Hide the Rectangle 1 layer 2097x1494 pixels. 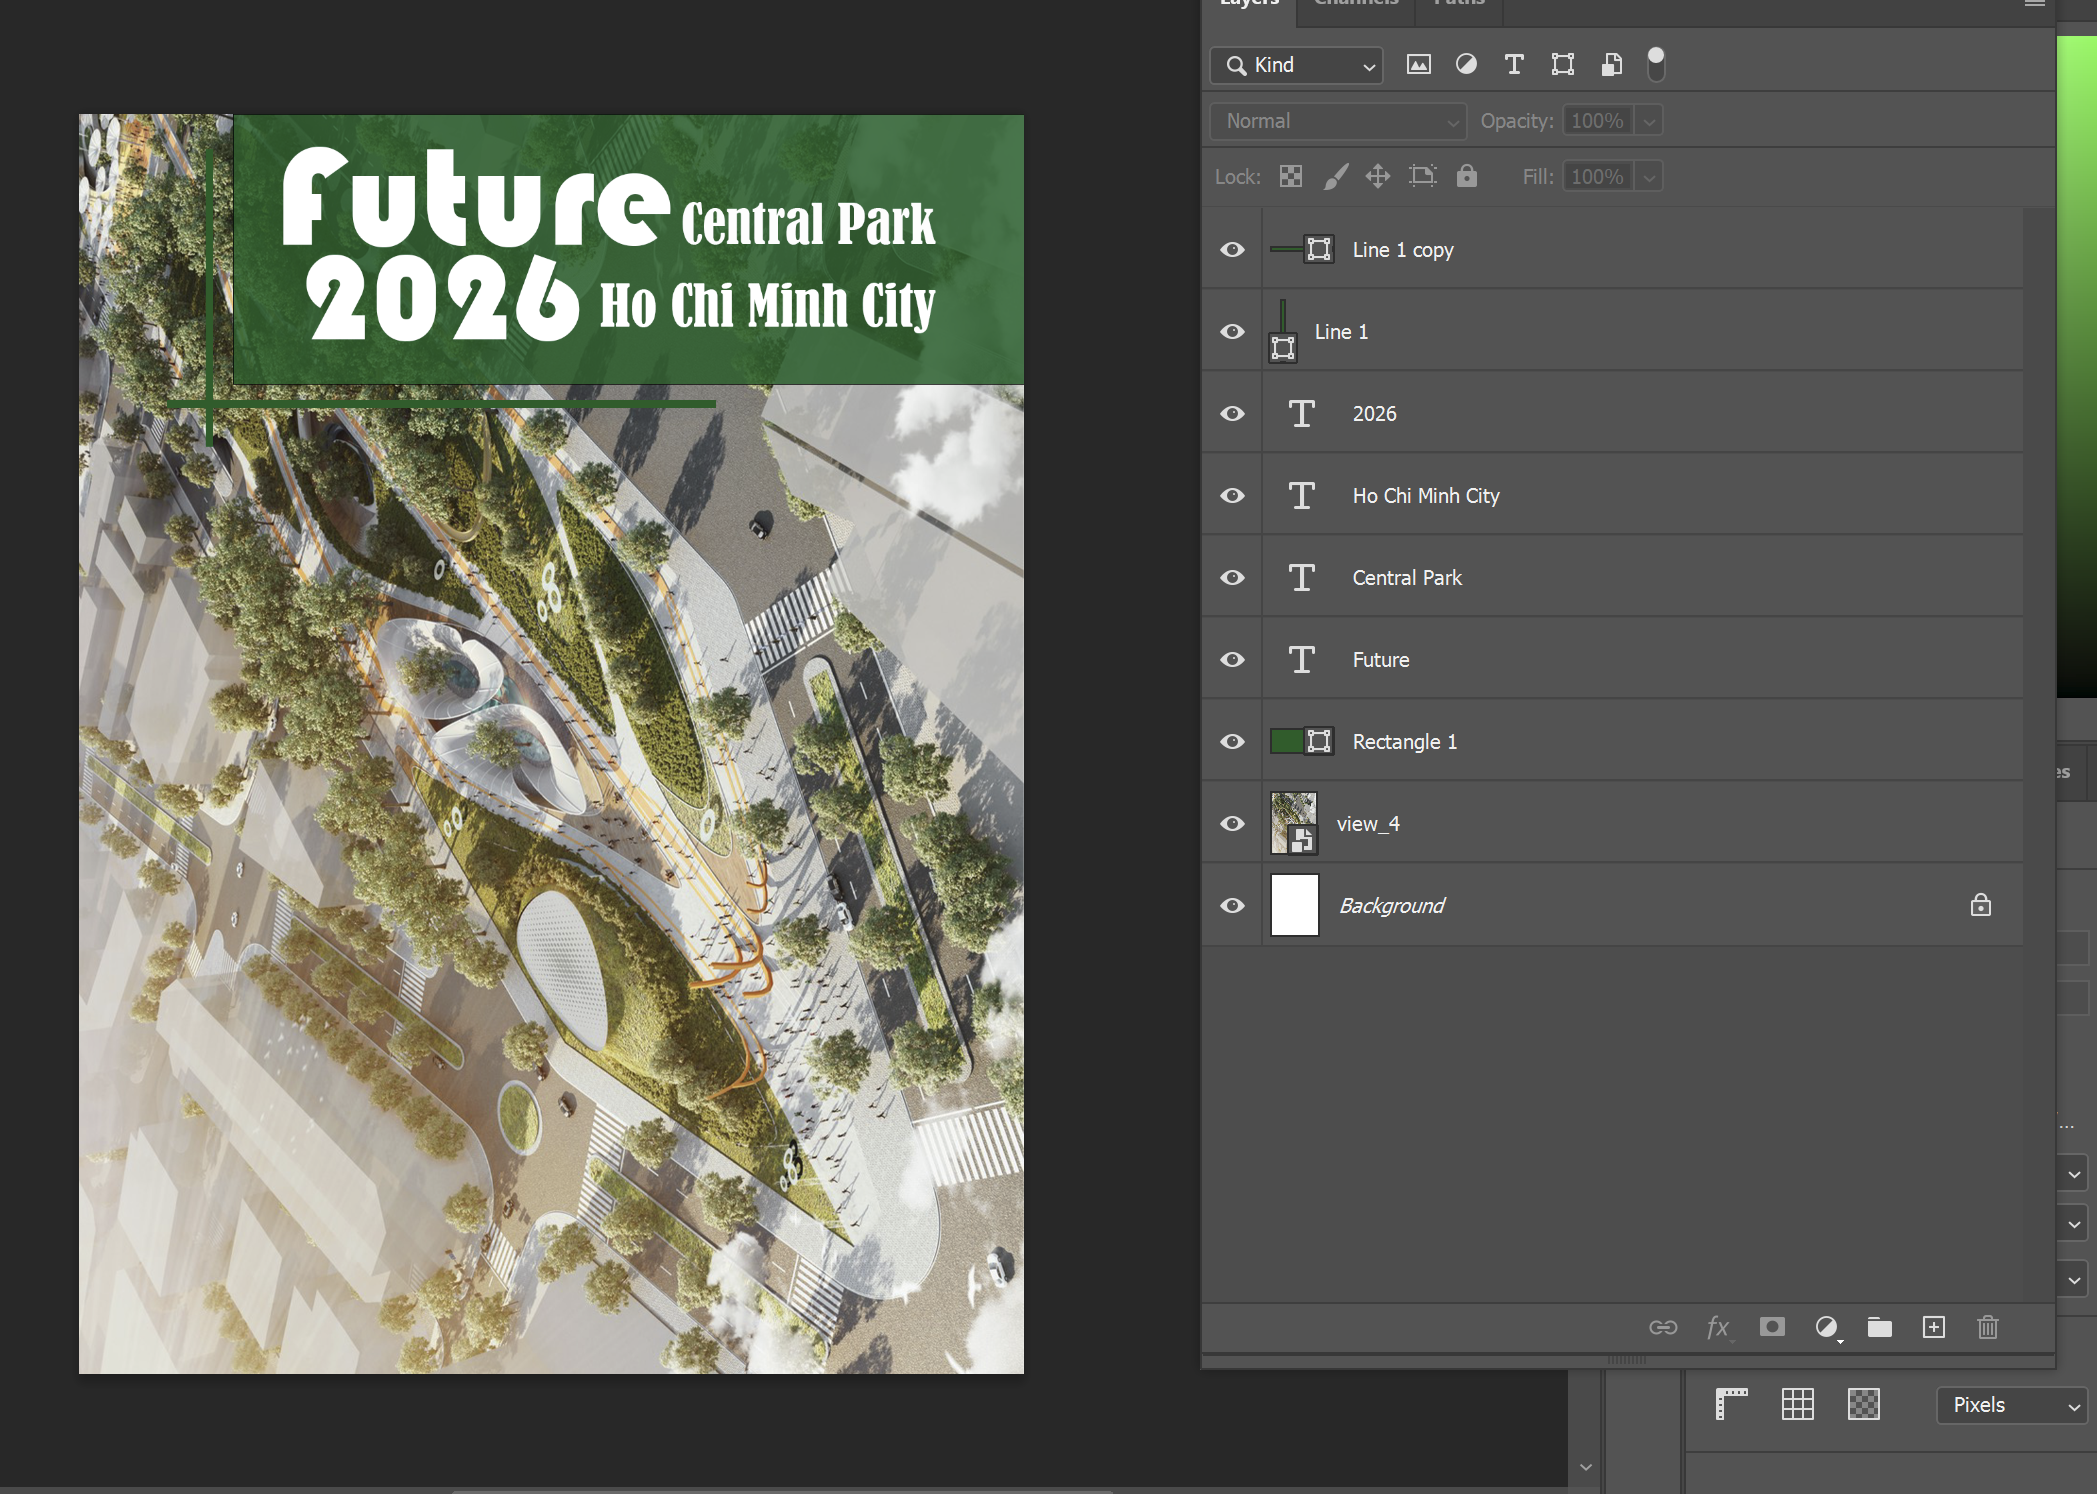pos(1232,742)
